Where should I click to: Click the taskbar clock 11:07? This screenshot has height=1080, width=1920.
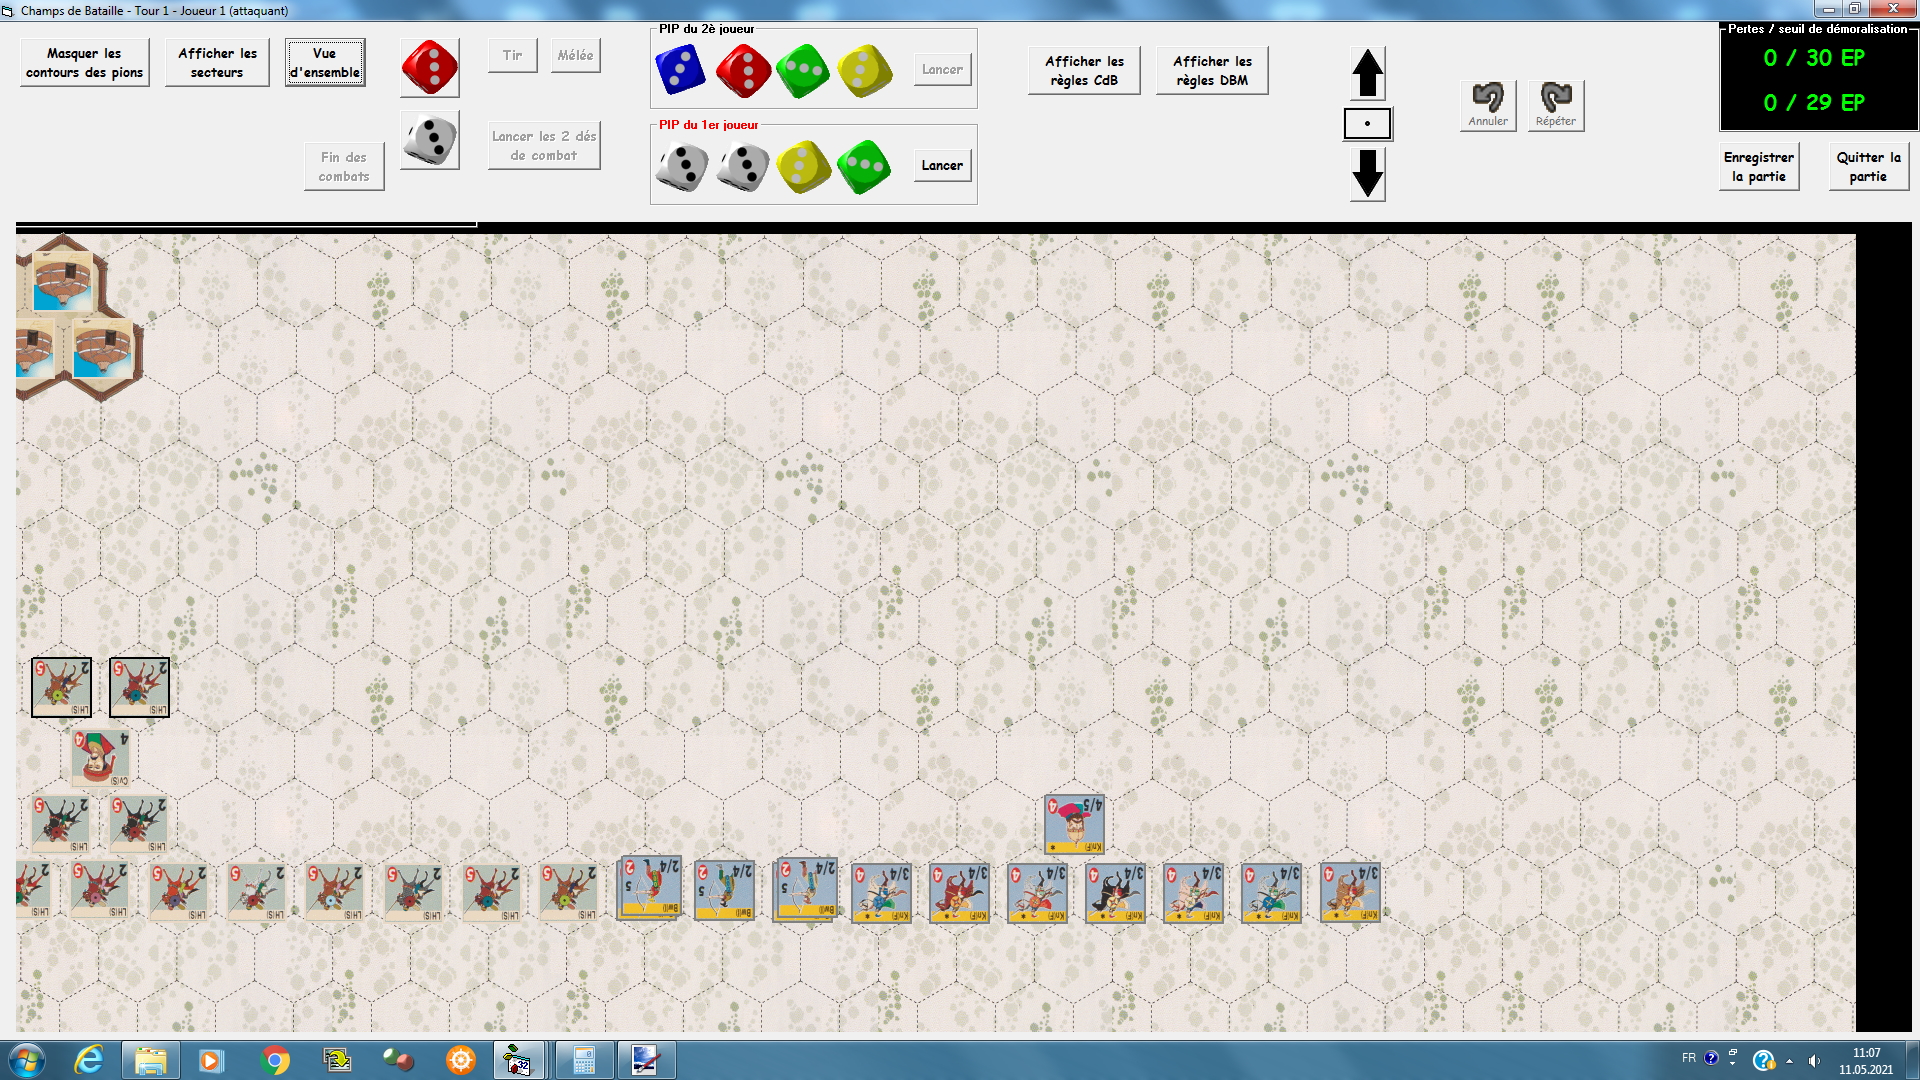[x=1866, y=1053]
